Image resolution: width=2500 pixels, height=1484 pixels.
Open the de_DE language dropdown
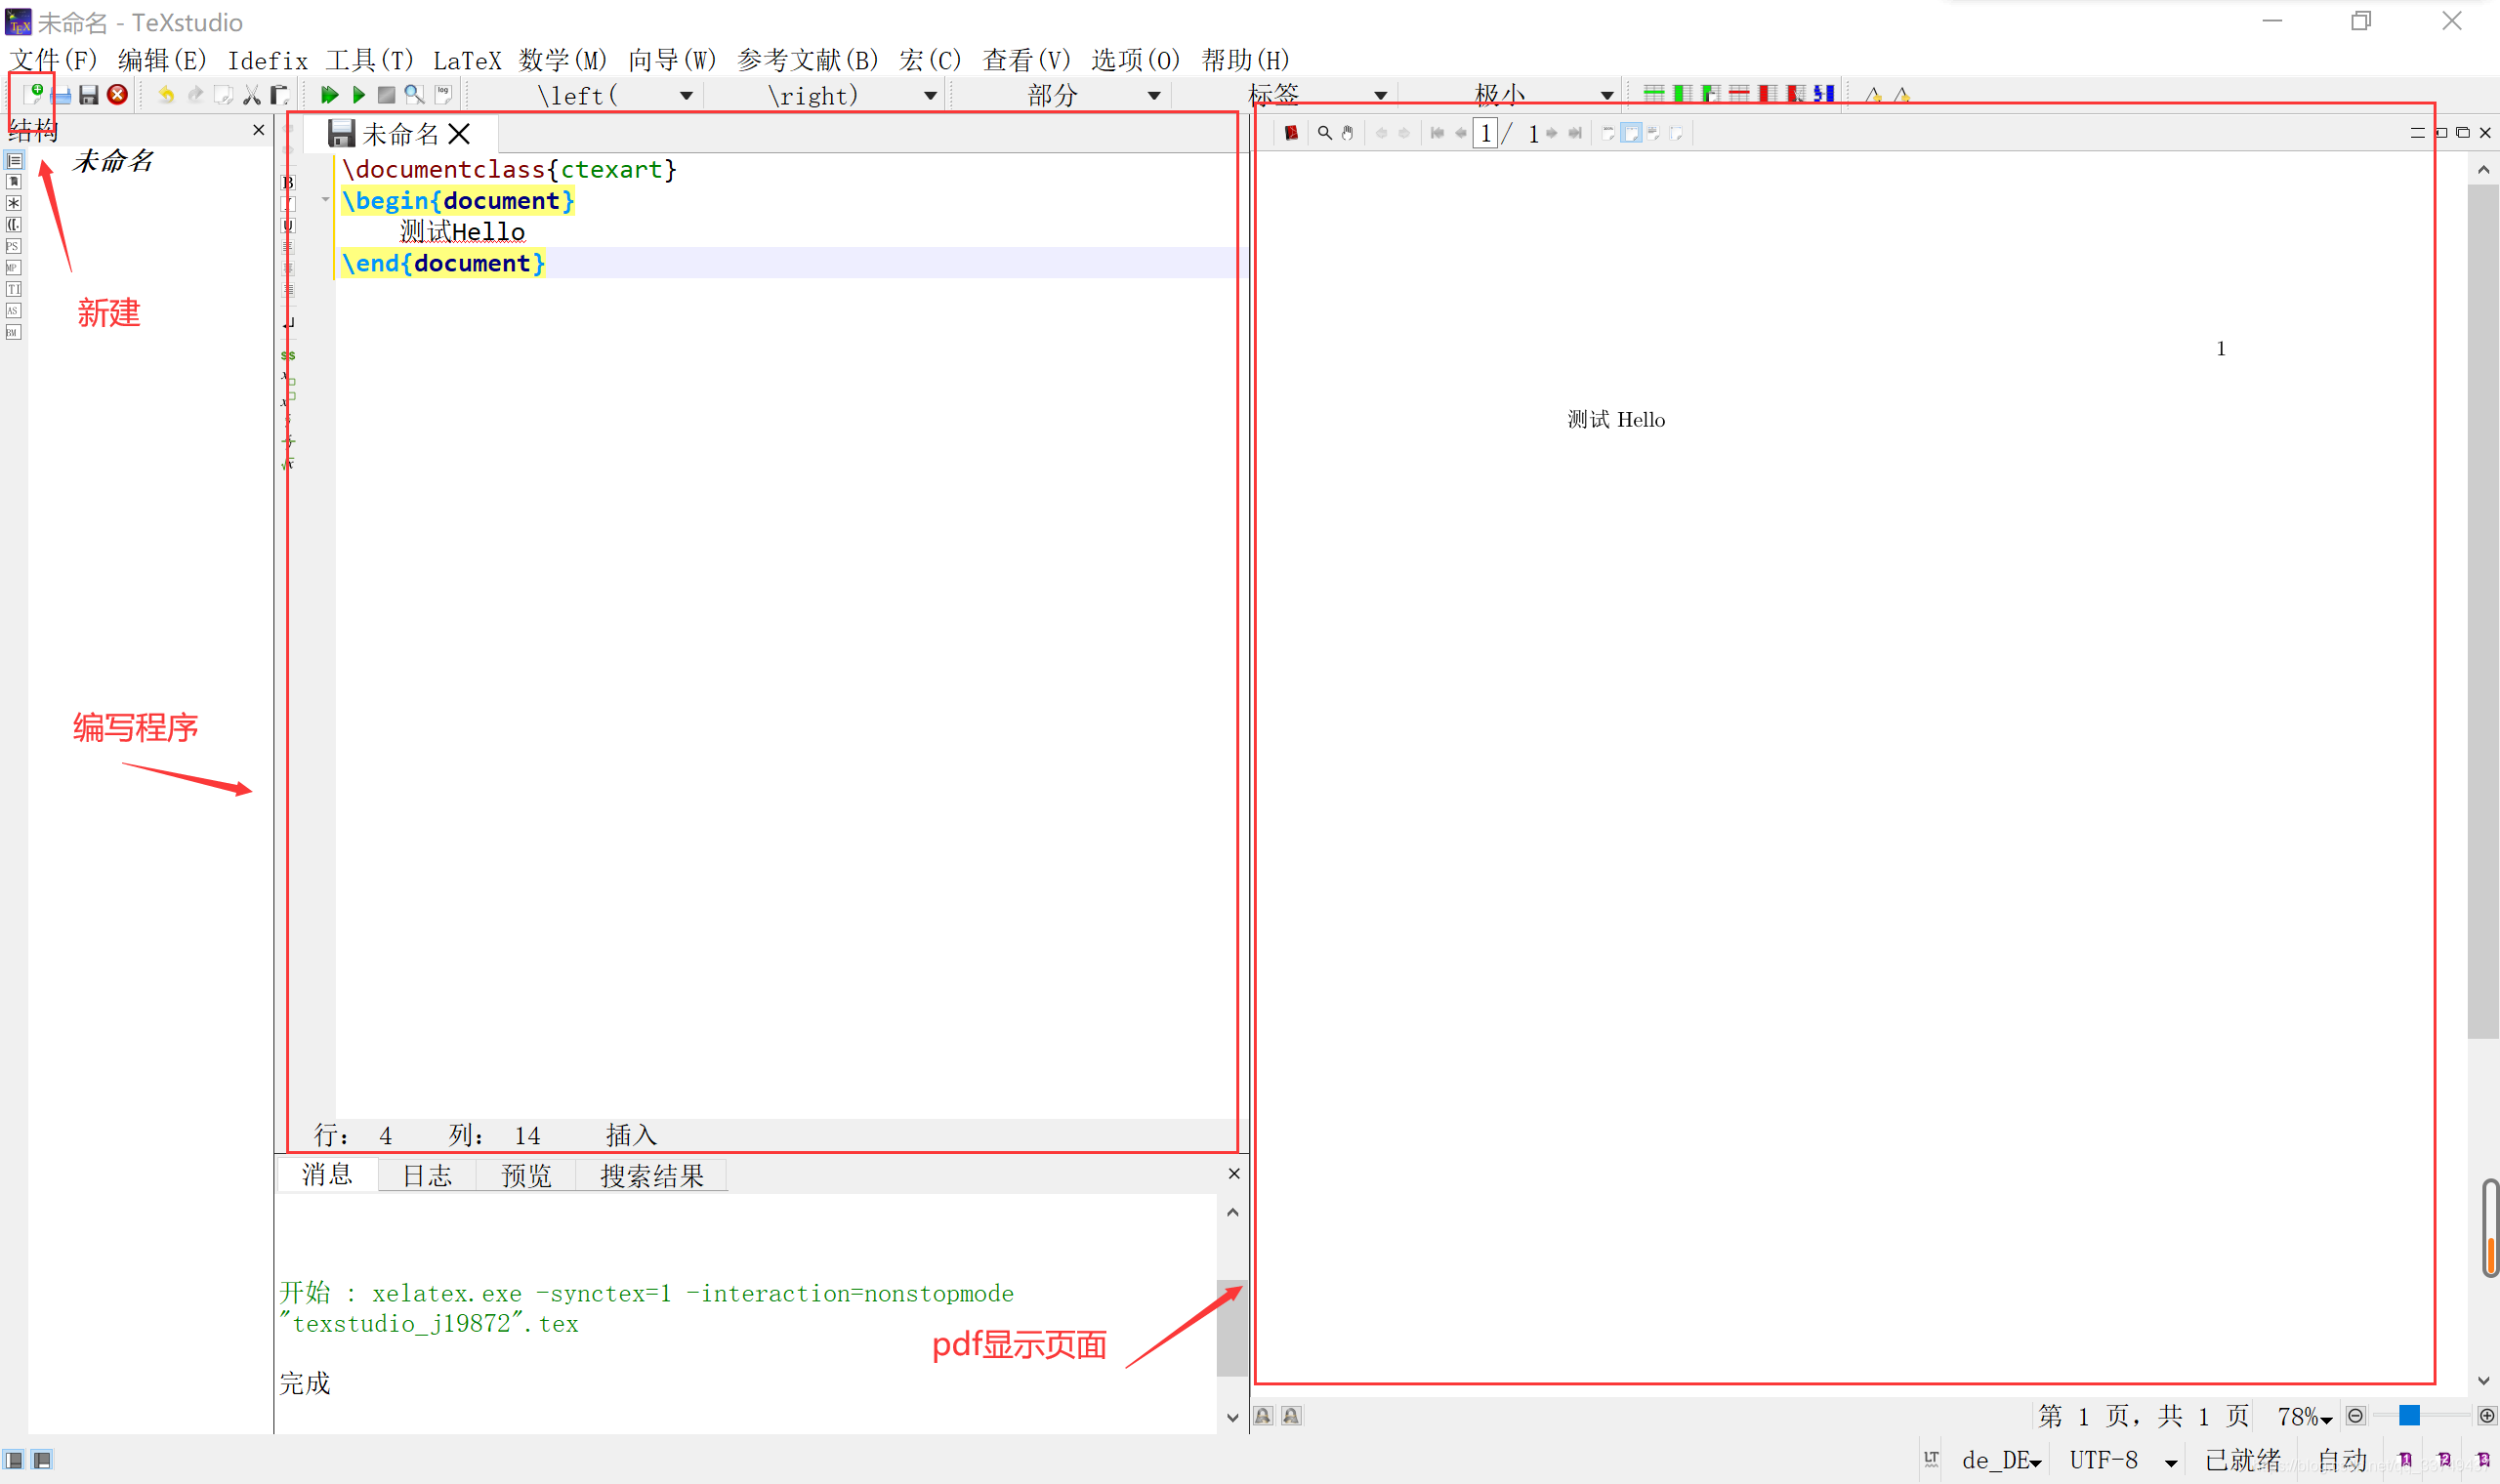click(2002, 1460)
